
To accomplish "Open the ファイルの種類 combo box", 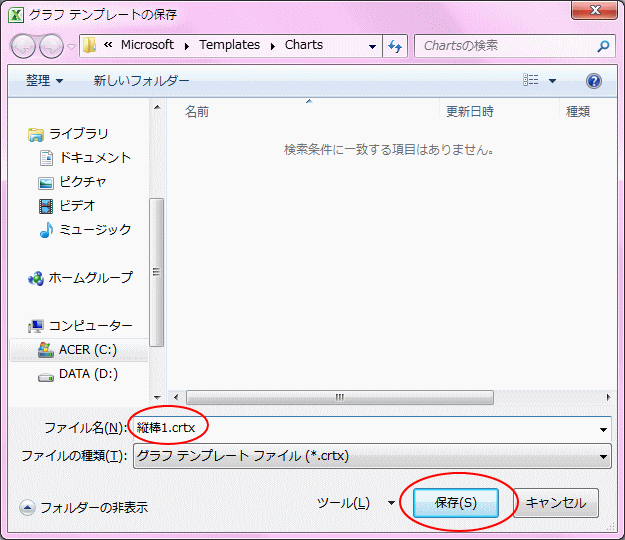I will pyautogui.click(x=372, y=456).
